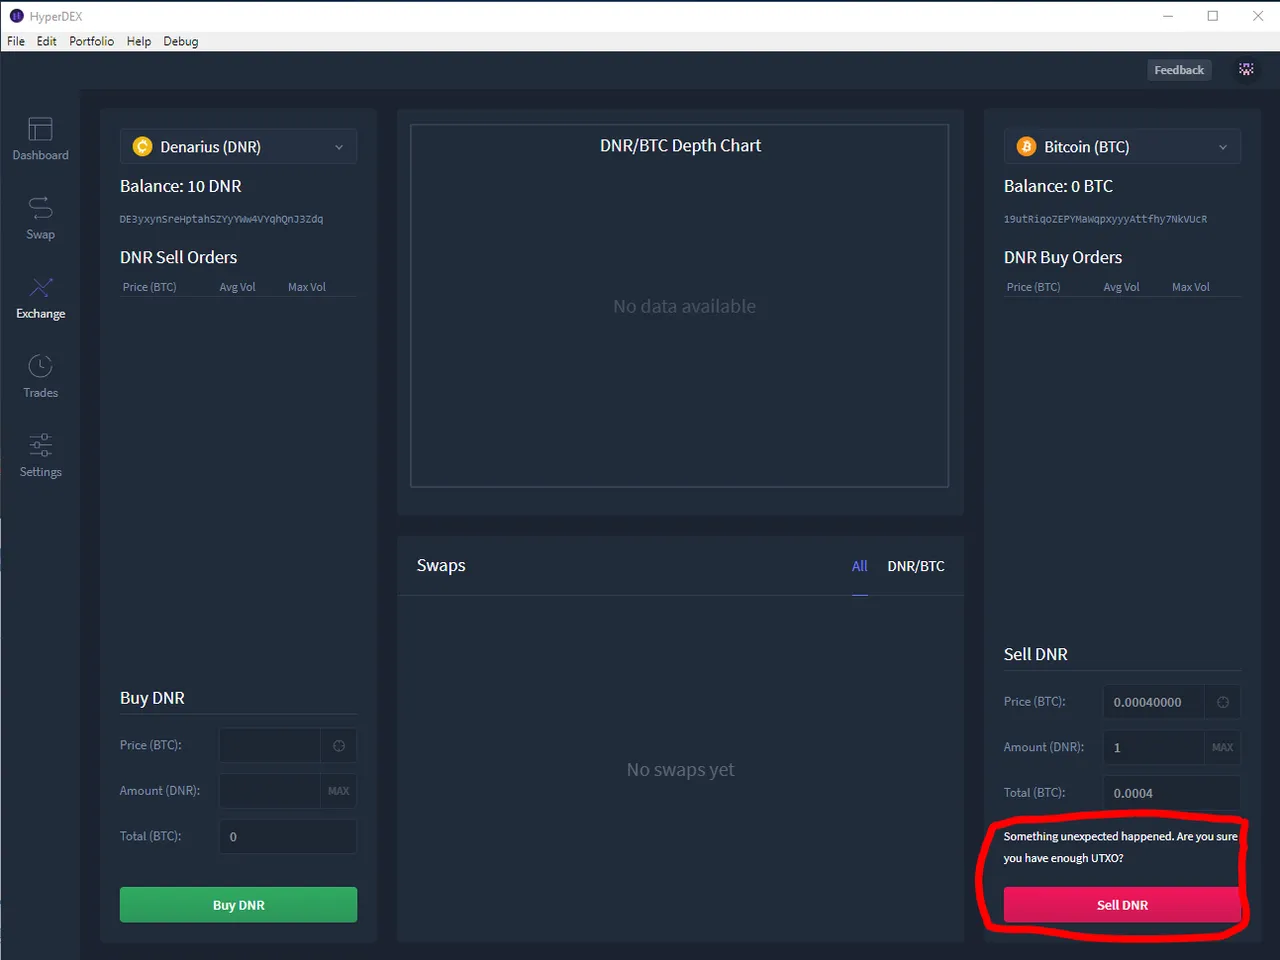Screen dimensions: 1280x960
Task: Open the Swap sidebar icon
Action: 40,207
